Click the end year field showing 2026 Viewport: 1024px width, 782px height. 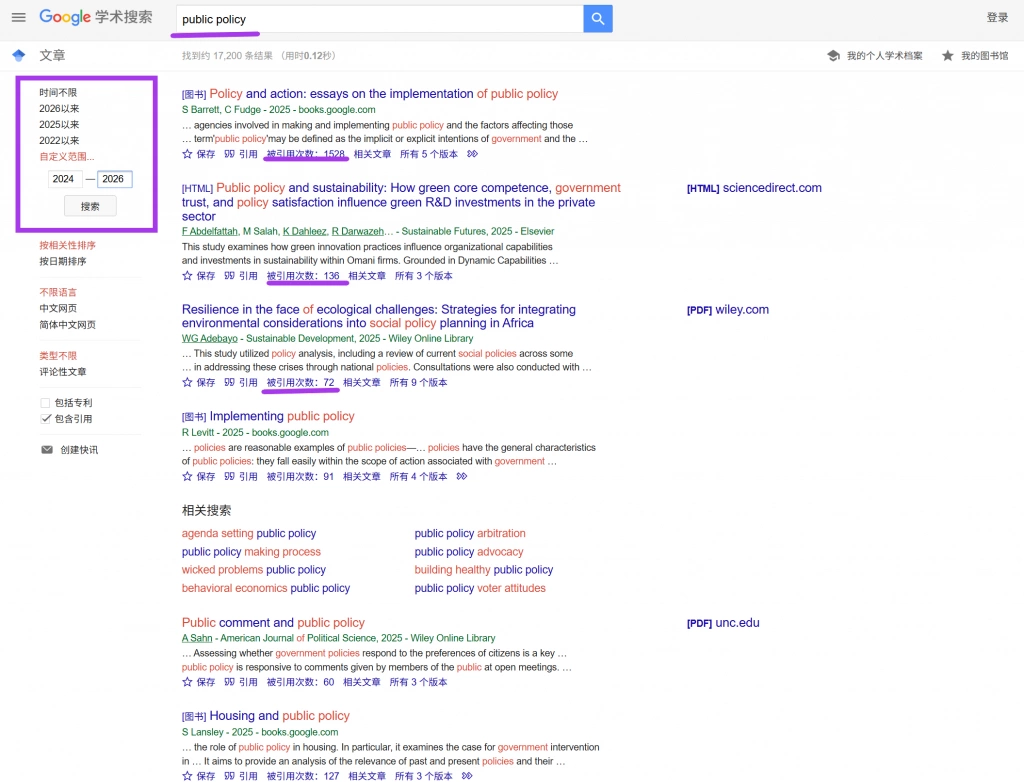click(115, 179)
